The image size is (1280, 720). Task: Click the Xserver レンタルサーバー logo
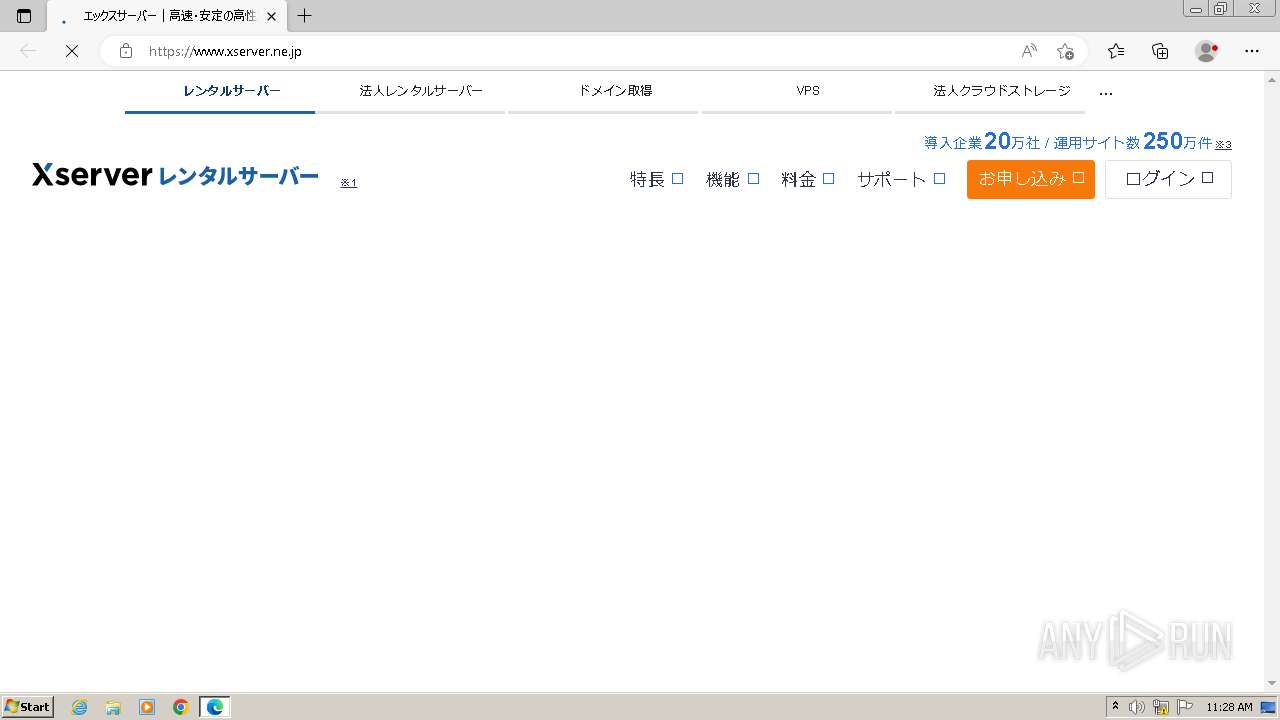point(175,176)
